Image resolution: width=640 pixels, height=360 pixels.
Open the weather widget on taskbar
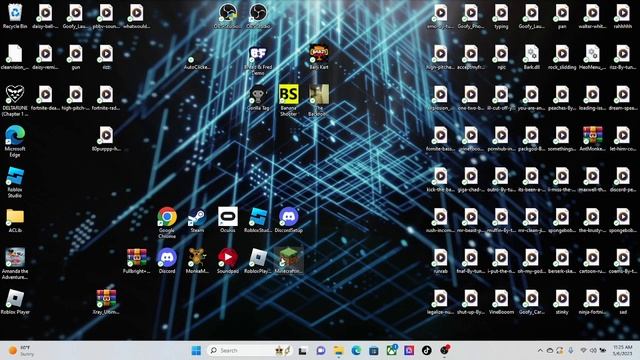20,351
